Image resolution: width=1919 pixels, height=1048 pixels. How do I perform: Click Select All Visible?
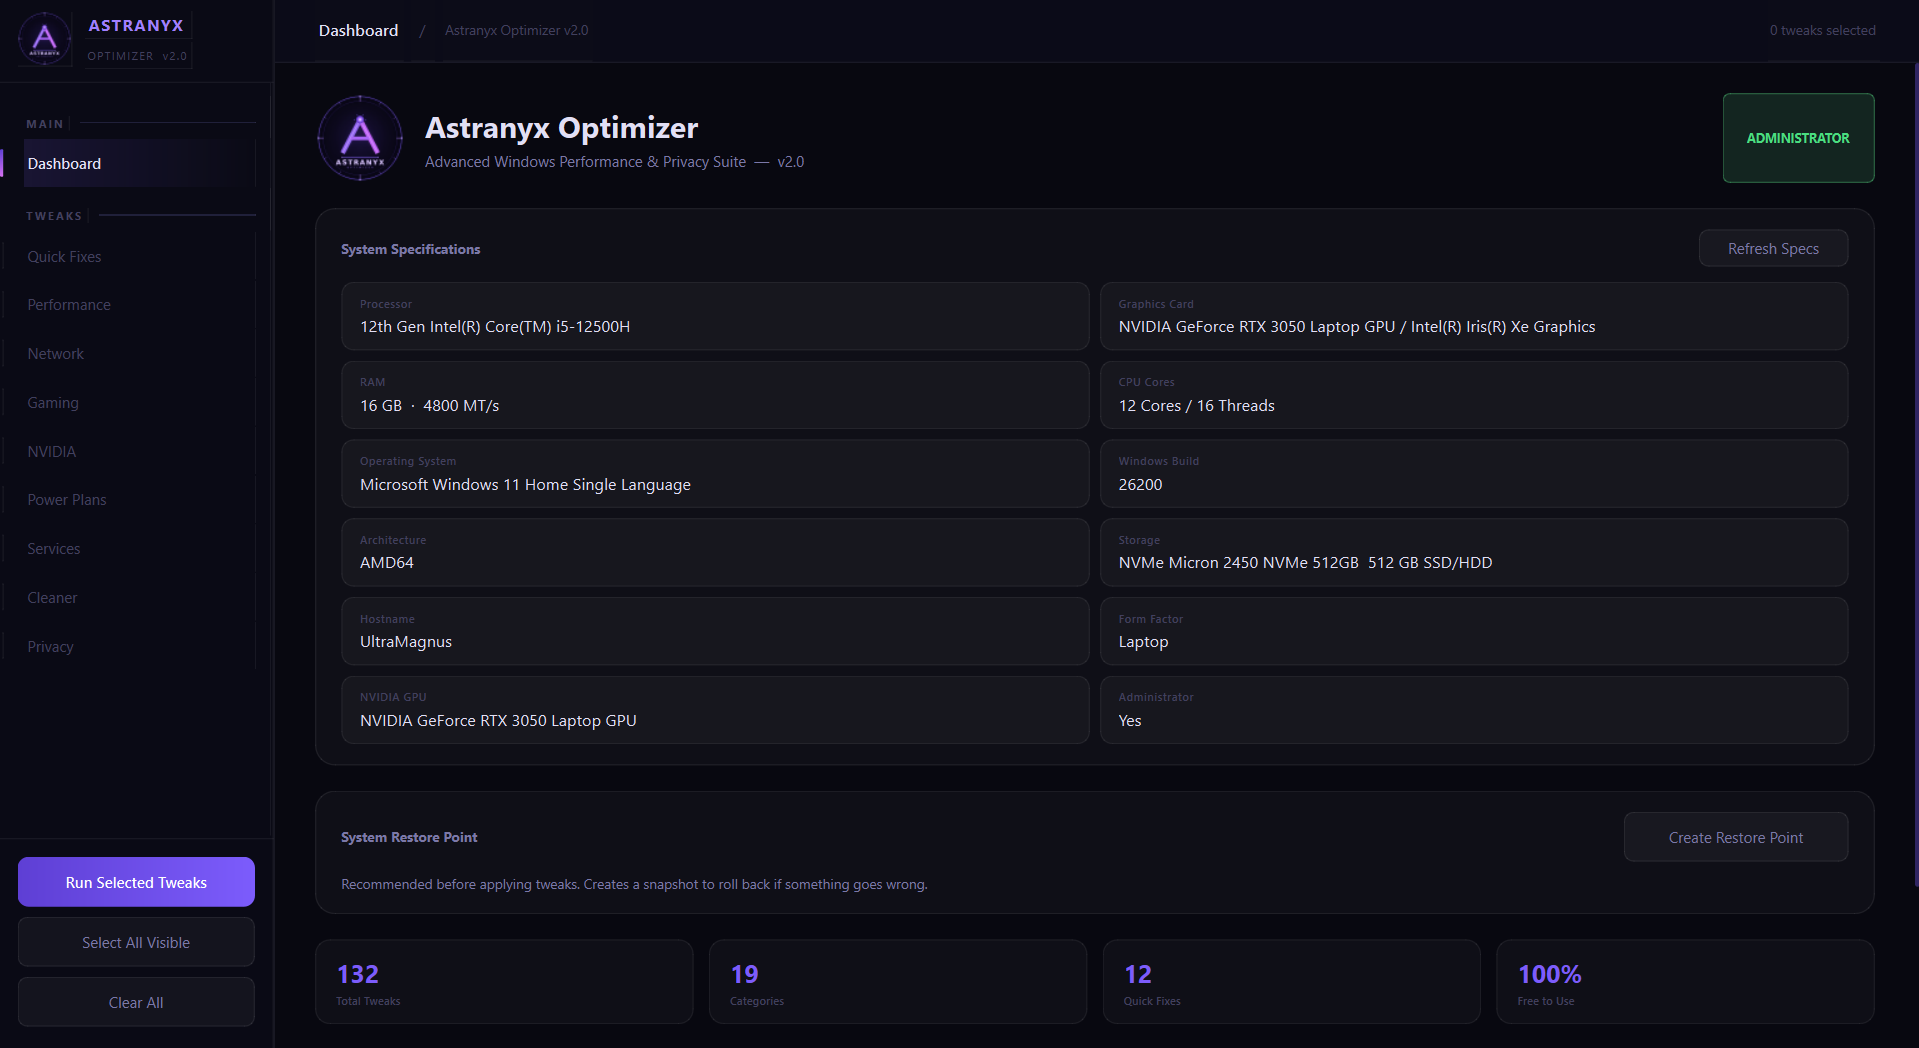coord(135,941)
